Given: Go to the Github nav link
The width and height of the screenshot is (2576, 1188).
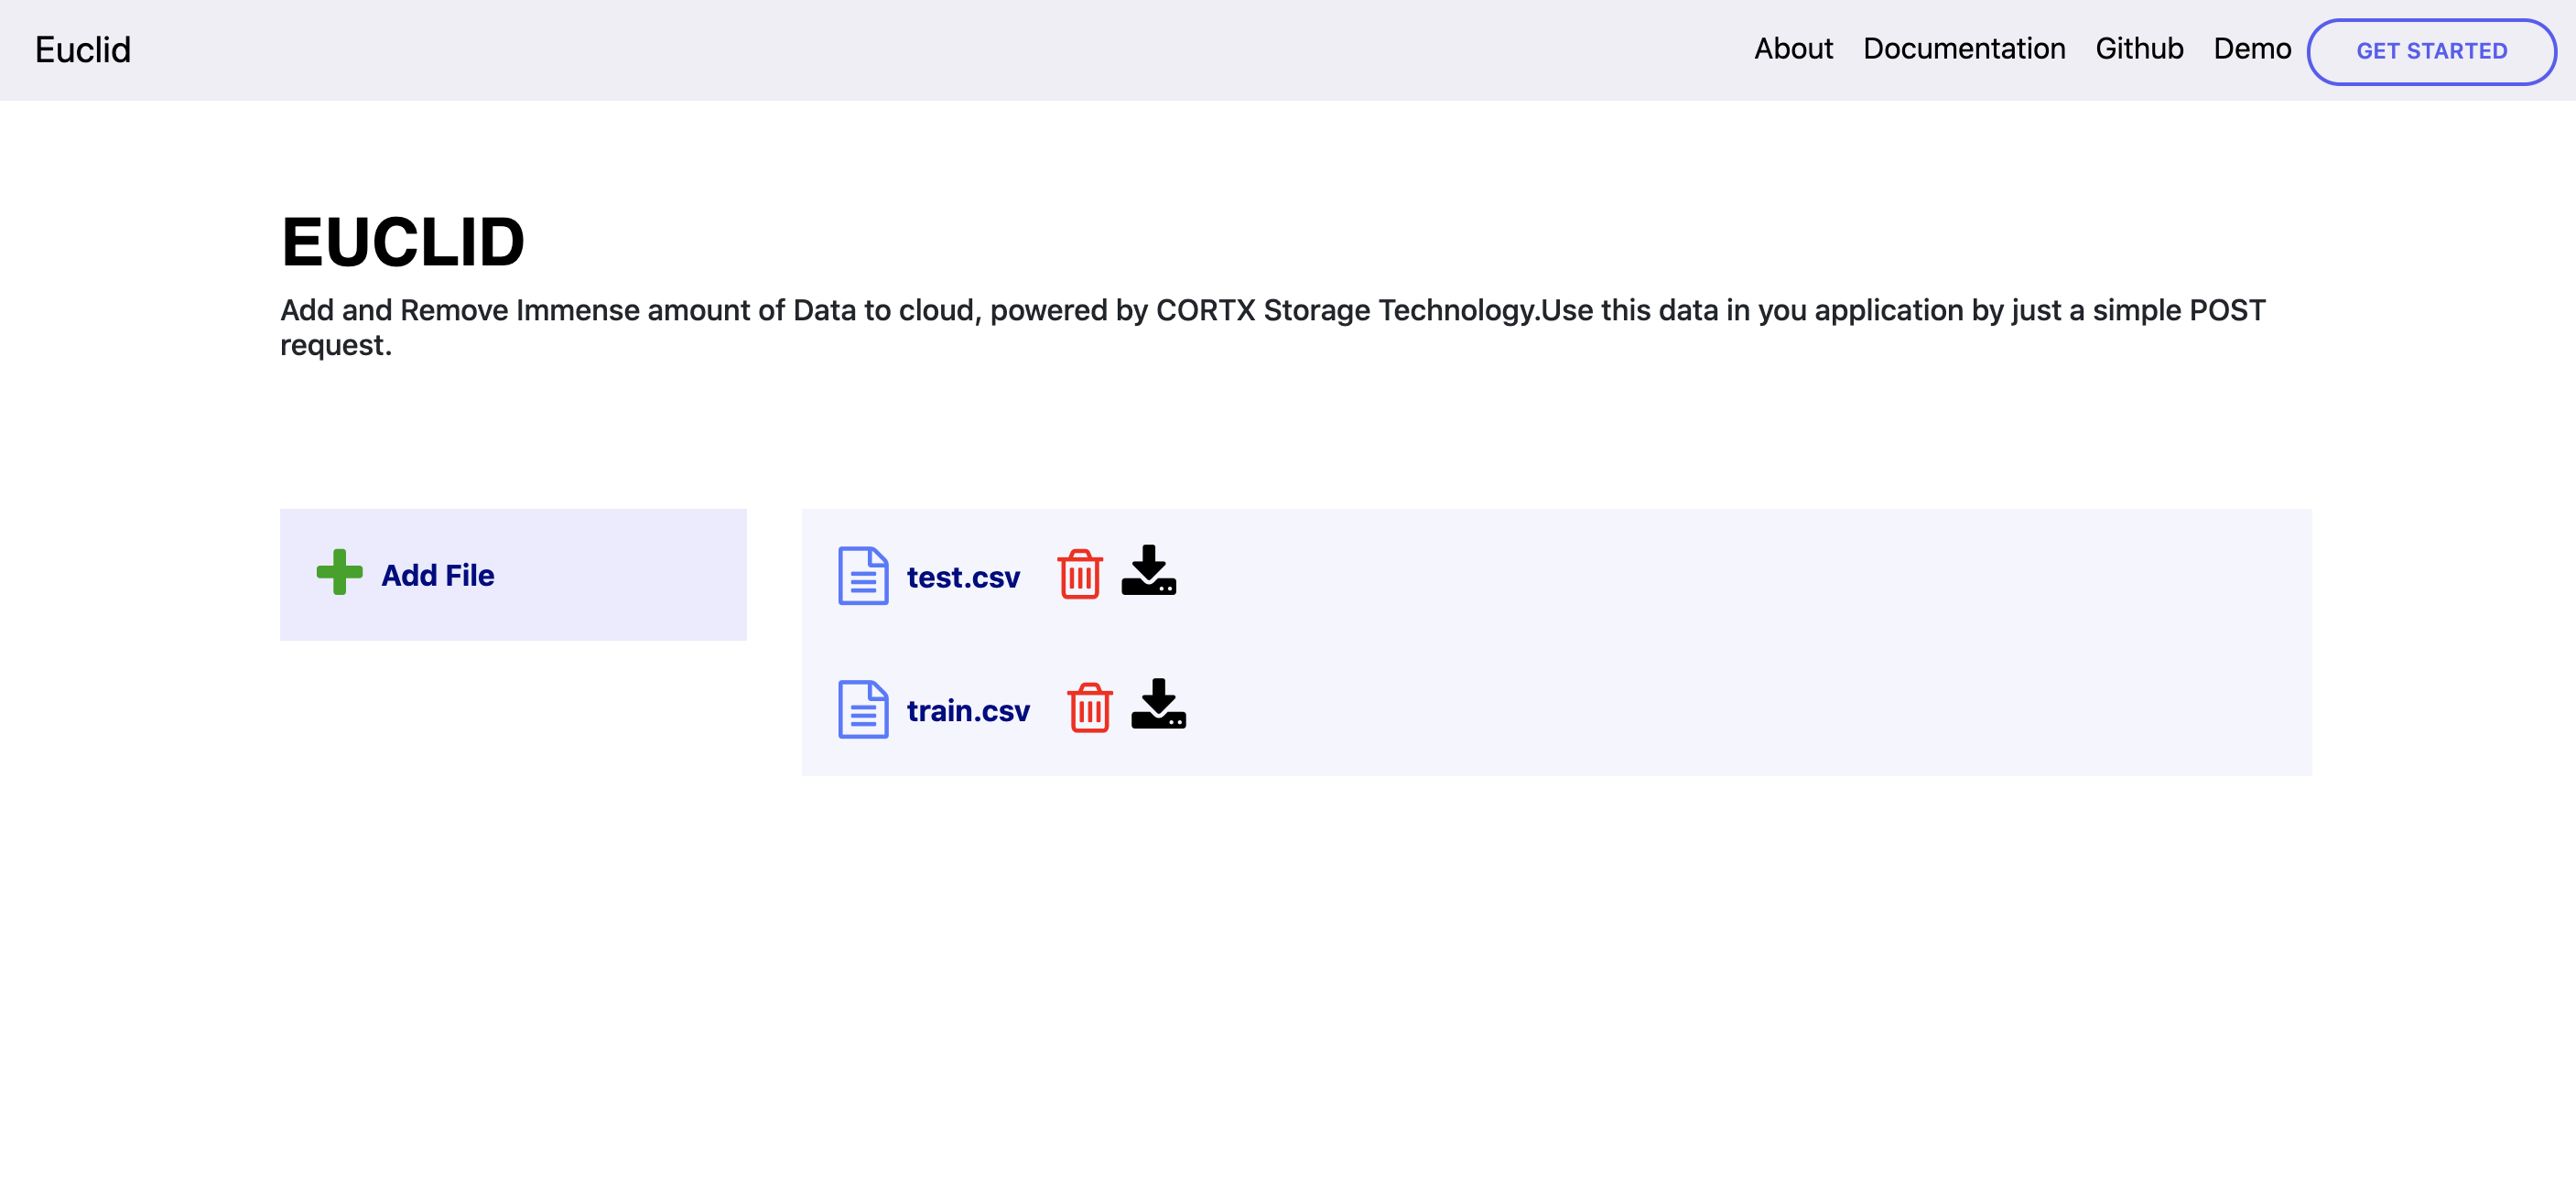Looking at the screenshot, I should pos(2139,49).
